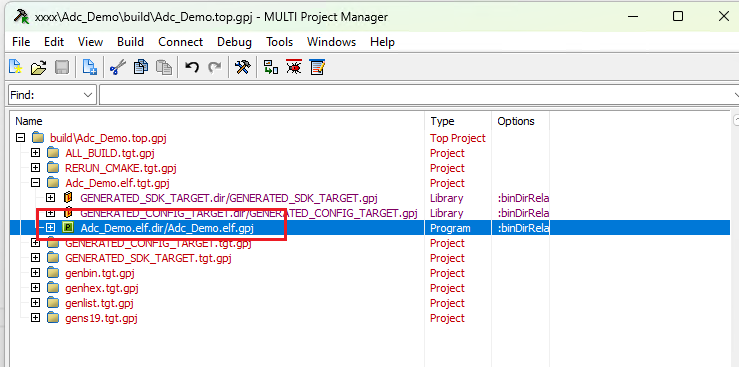Click the Undo arrow icon
This screenshot has height=367, width=739.
[x=191, y=68]
